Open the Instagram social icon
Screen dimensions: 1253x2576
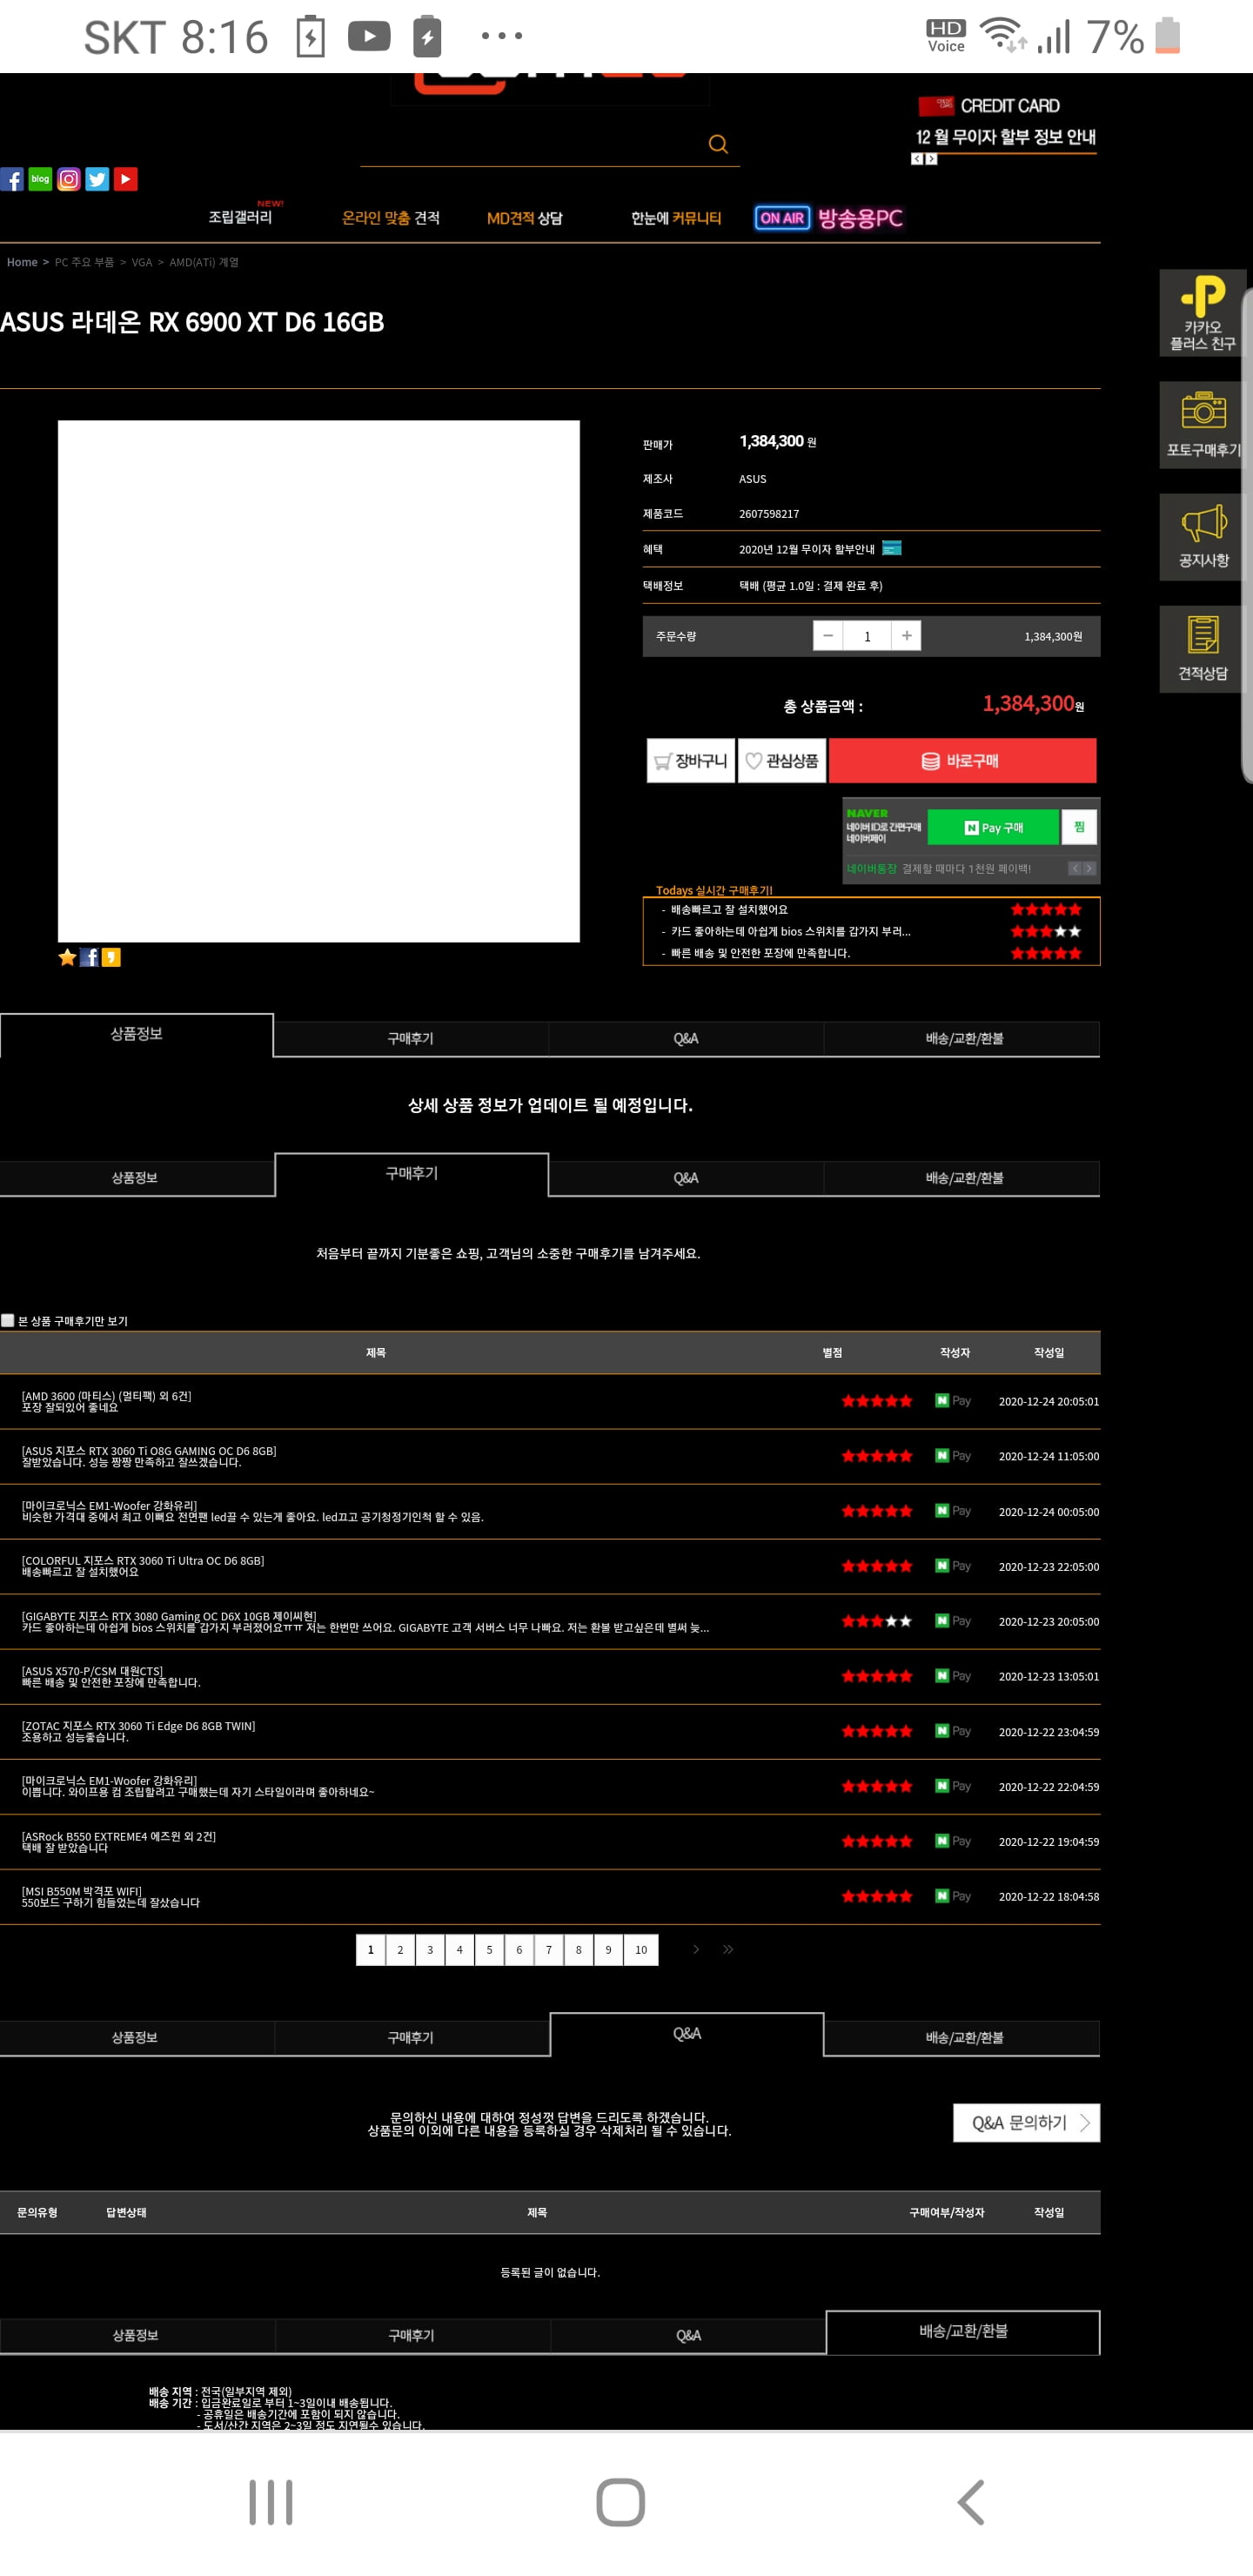[x=69, y=179]
